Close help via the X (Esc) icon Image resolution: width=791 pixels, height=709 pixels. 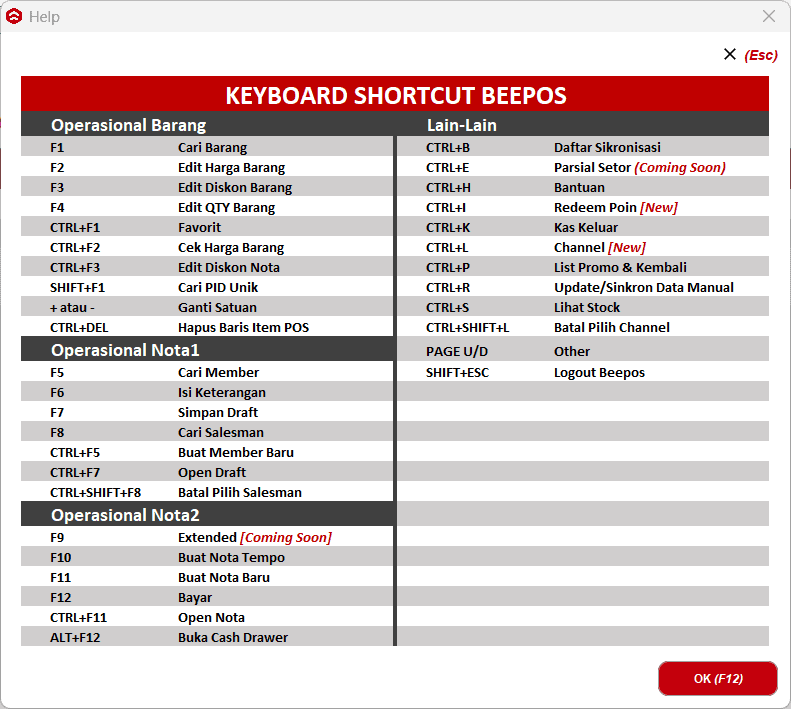coord(729,54)
